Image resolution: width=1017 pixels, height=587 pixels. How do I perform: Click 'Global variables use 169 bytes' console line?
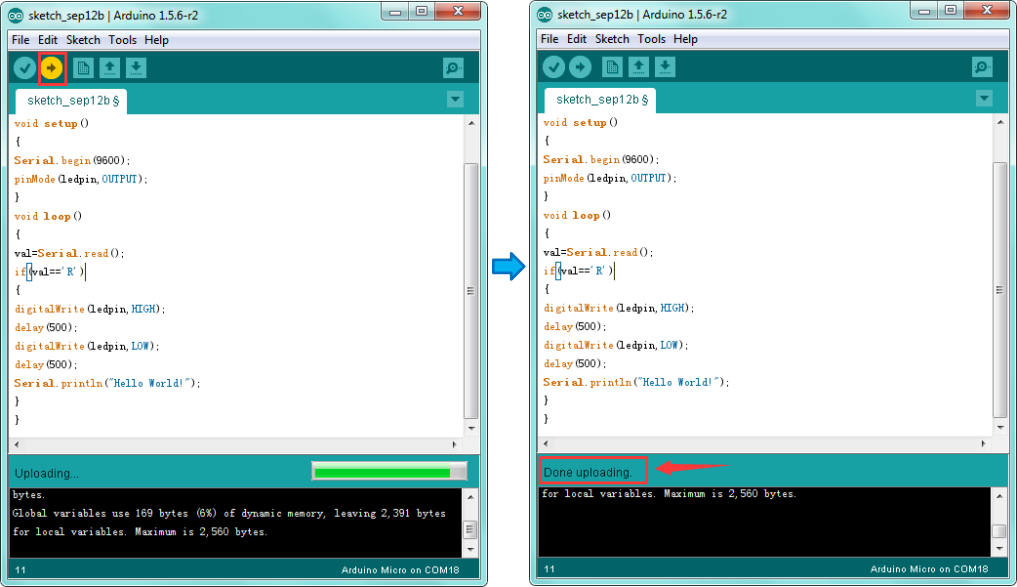(x=229, y=513)
